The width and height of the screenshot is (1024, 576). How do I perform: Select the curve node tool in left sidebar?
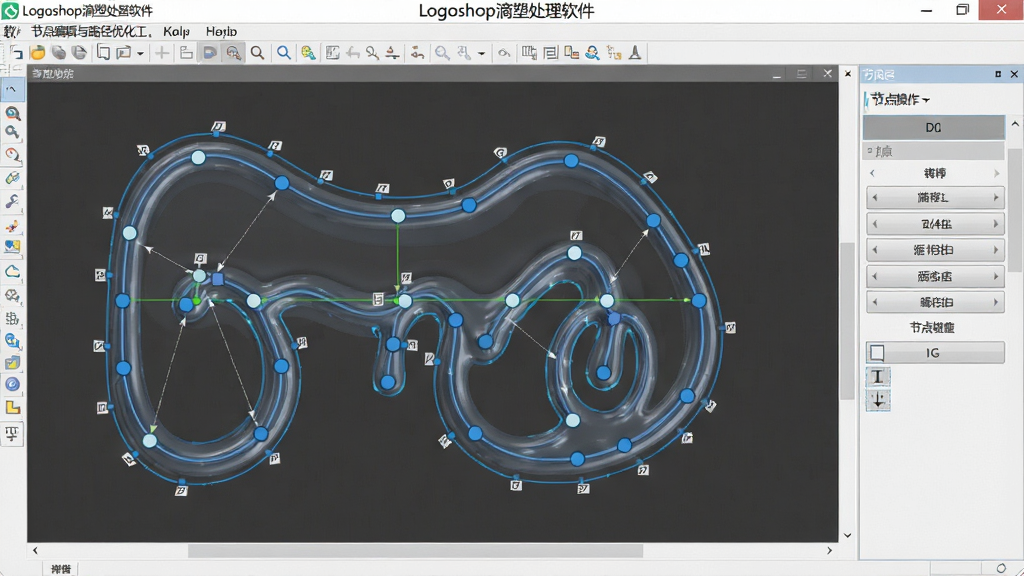(12, 89)
